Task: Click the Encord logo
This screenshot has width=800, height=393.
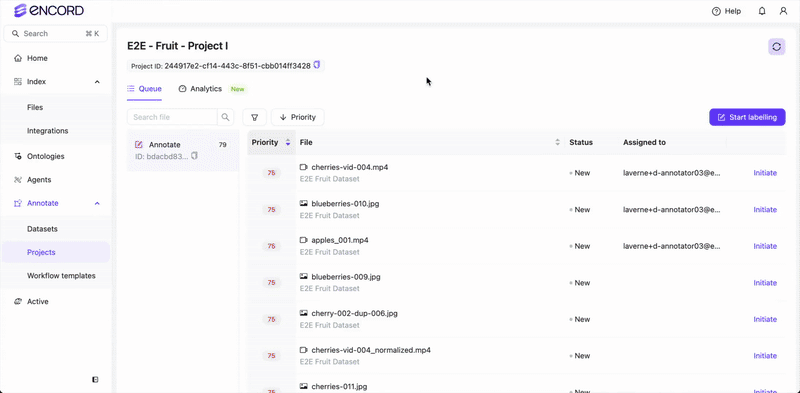Action: [49, 10]
